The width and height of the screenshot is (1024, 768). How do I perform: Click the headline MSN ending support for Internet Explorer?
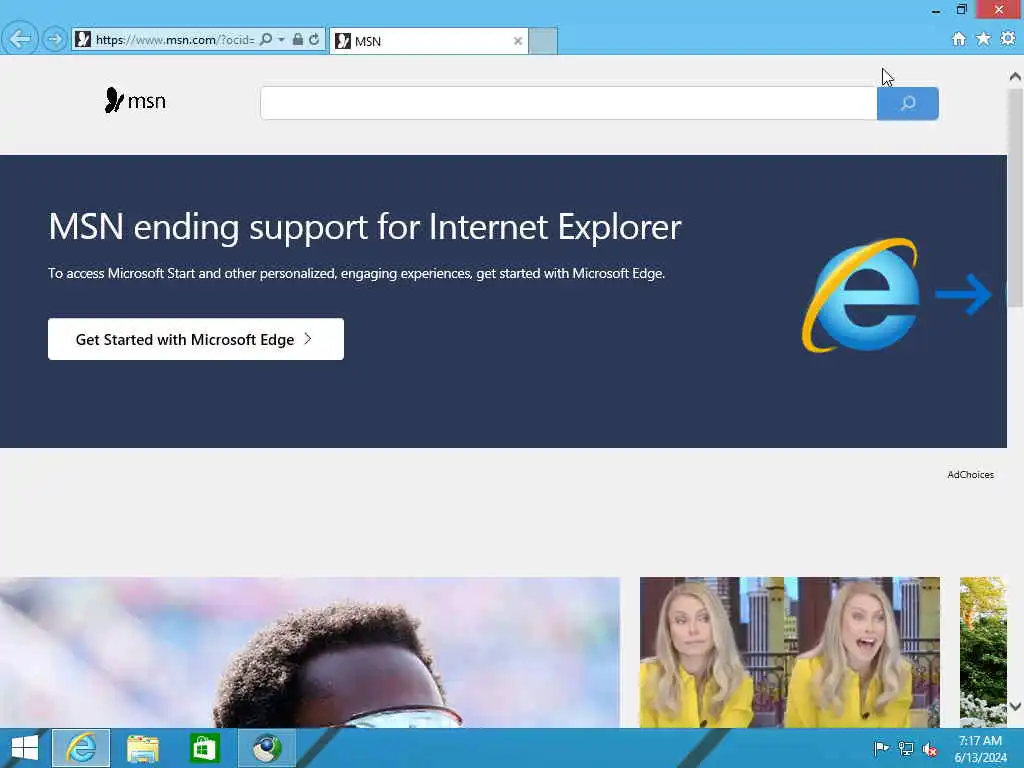pos(364,227)
